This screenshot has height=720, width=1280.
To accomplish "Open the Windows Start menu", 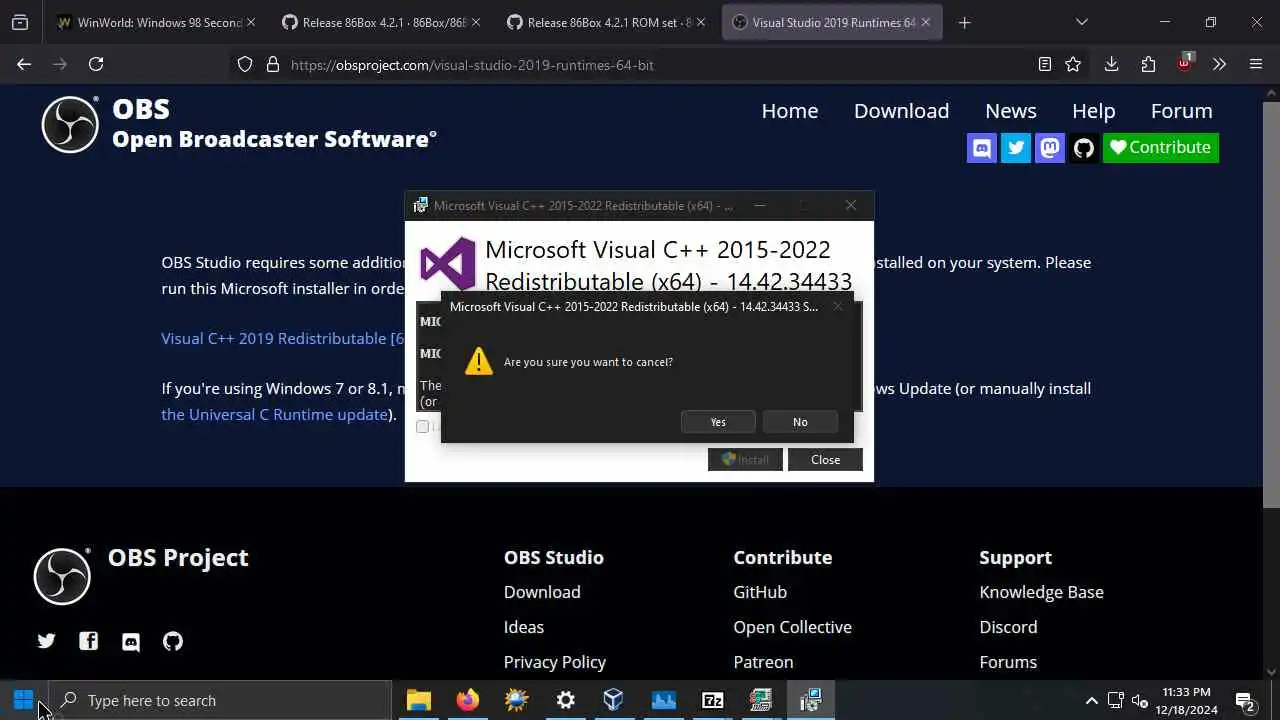I will 24,700.
